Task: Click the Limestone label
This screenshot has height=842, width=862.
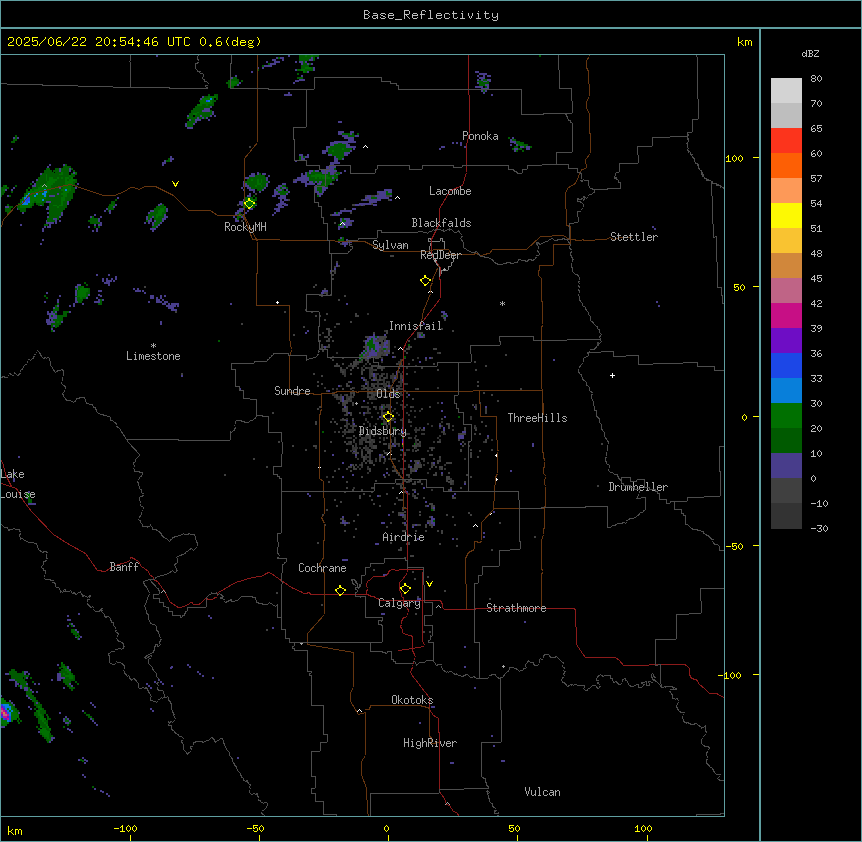Action: coord(153,356)
